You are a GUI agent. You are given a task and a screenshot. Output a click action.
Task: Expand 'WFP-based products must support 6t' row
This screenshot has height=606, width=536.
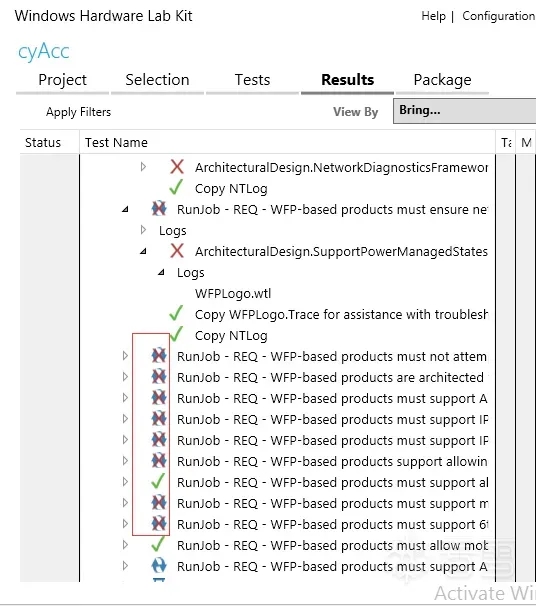coord(125,524)
